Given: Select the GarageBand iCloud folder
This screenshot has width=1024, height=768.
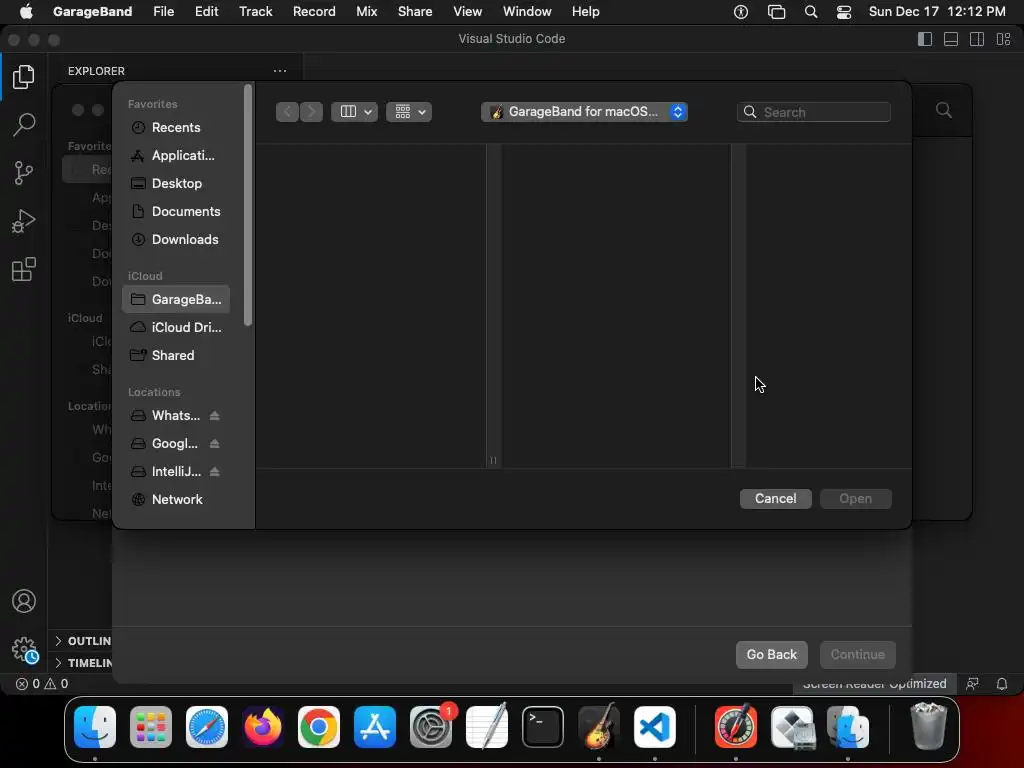Looking at the screenshot, I should pyautogui.click(x=176, y=299).
